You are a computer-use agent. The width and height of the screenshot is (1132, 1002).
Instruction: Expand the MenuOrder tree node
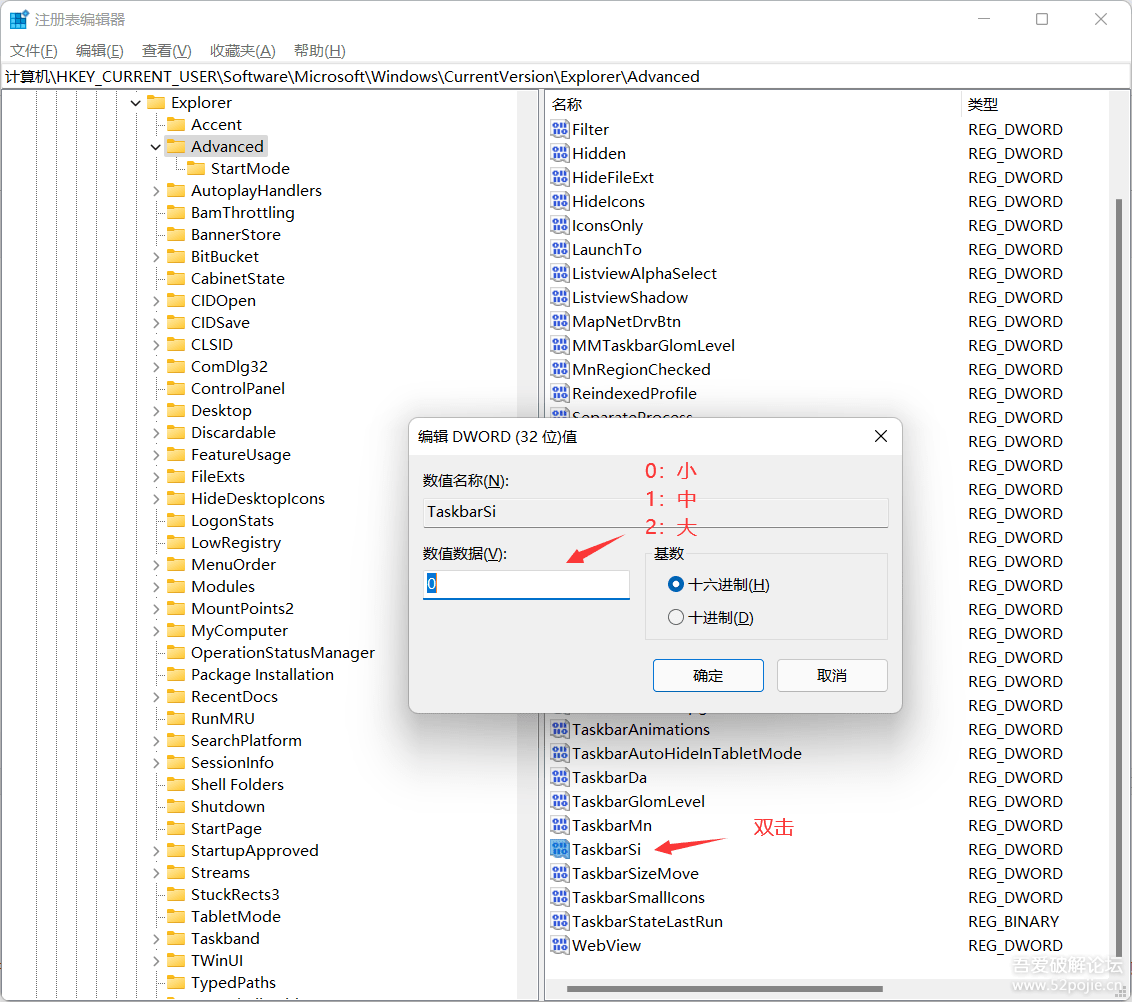[x=156, y=565]
